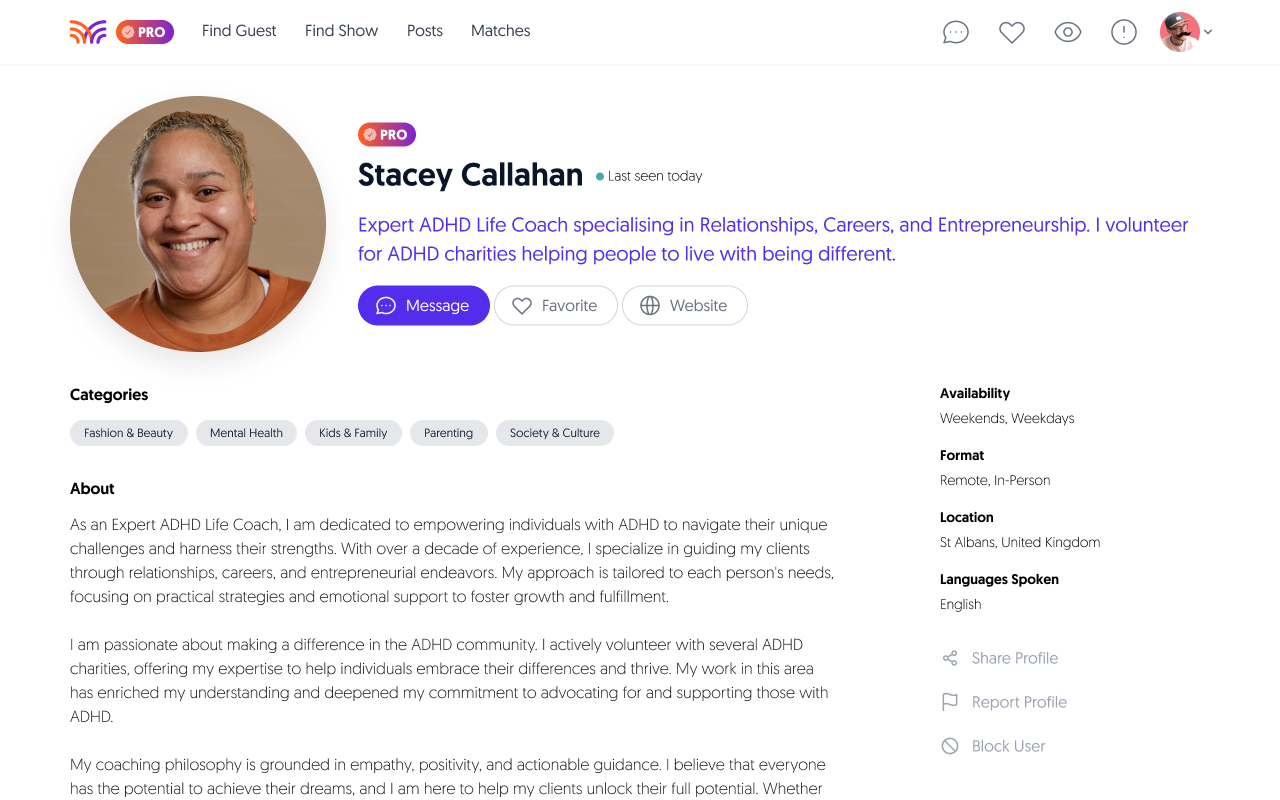Click the eye views icon in header
Image resolution: width=1280 pixels, height=800 pixels.
[x=1068, y=32]
